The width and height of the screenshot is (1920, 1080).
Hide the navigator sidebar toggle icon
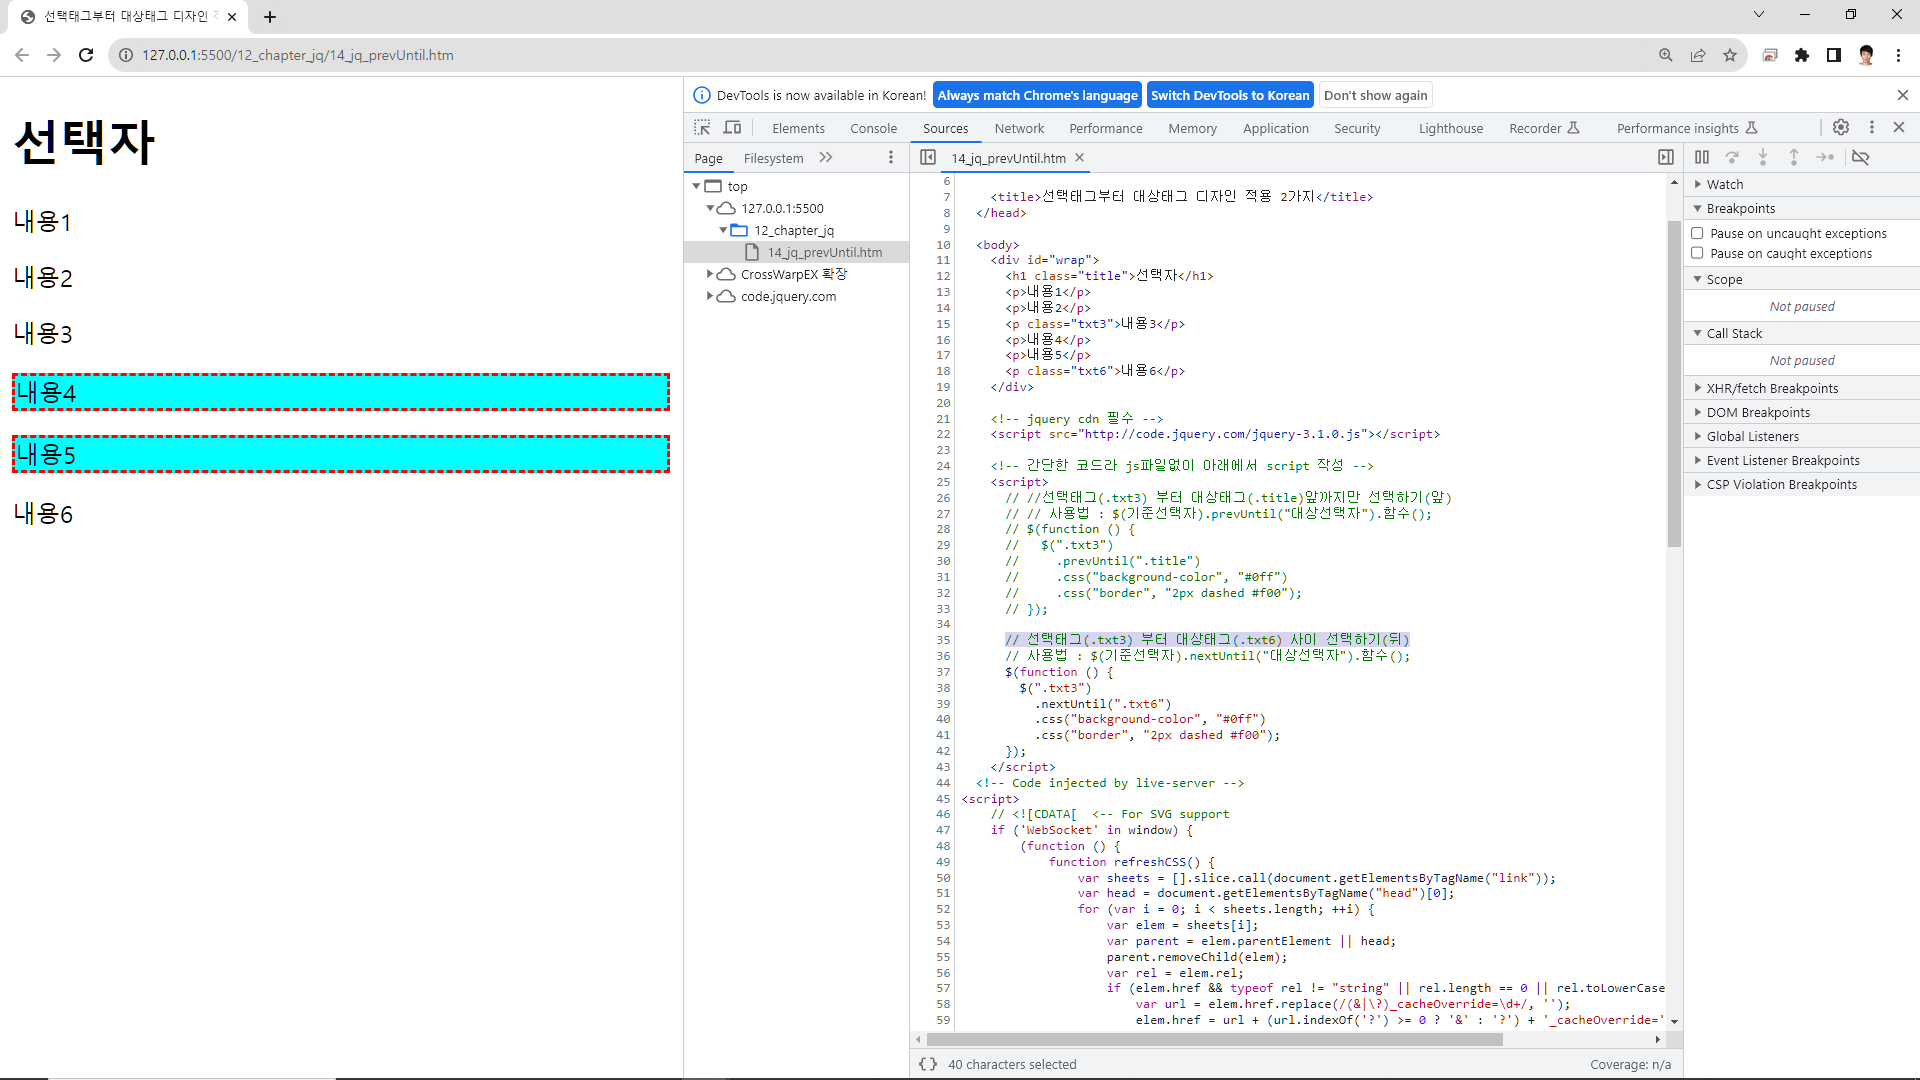[x=928, y=157]
